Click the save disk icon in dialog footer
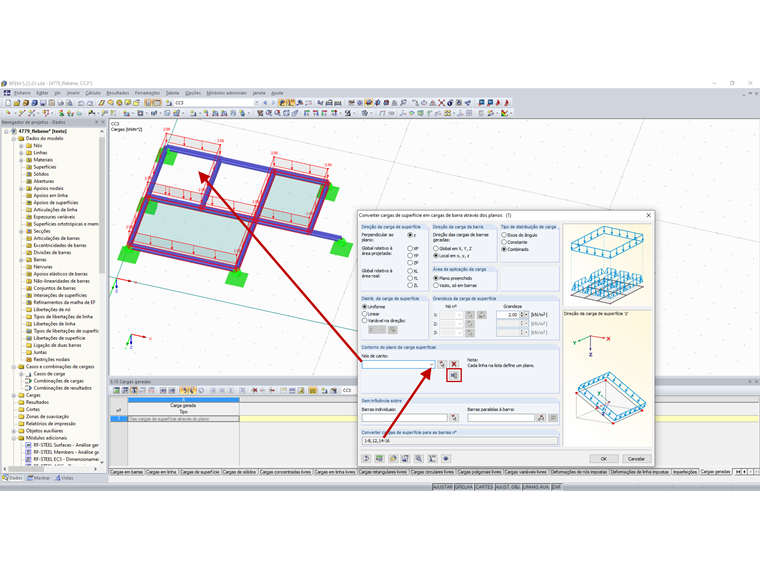 tap(406, 459)
